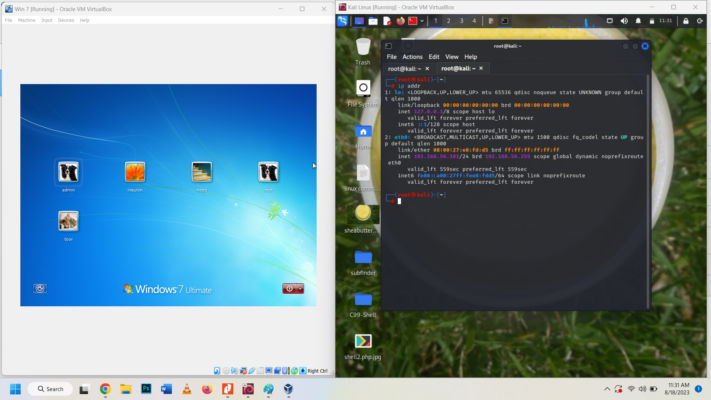Click the Kali panel clock showing 11:31
The height and width of the screenshot is (400, 711).
coord(666,21)
